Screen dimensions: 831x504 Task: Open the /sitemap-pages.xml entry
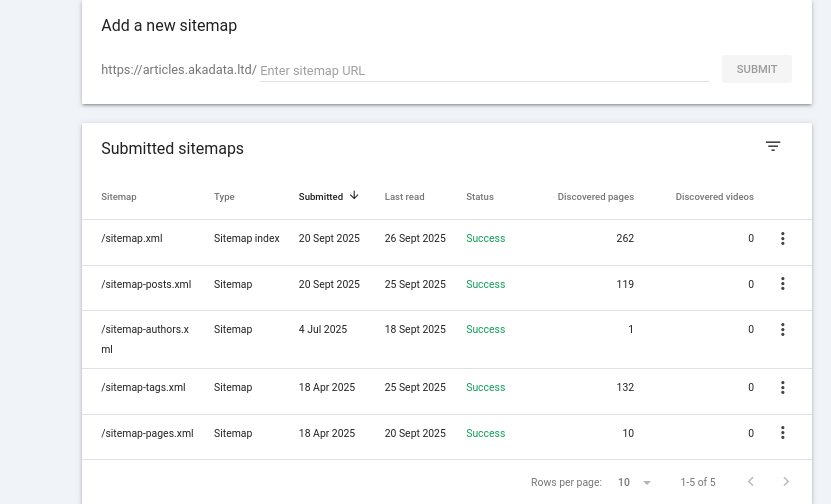click(x=147, y=433)
